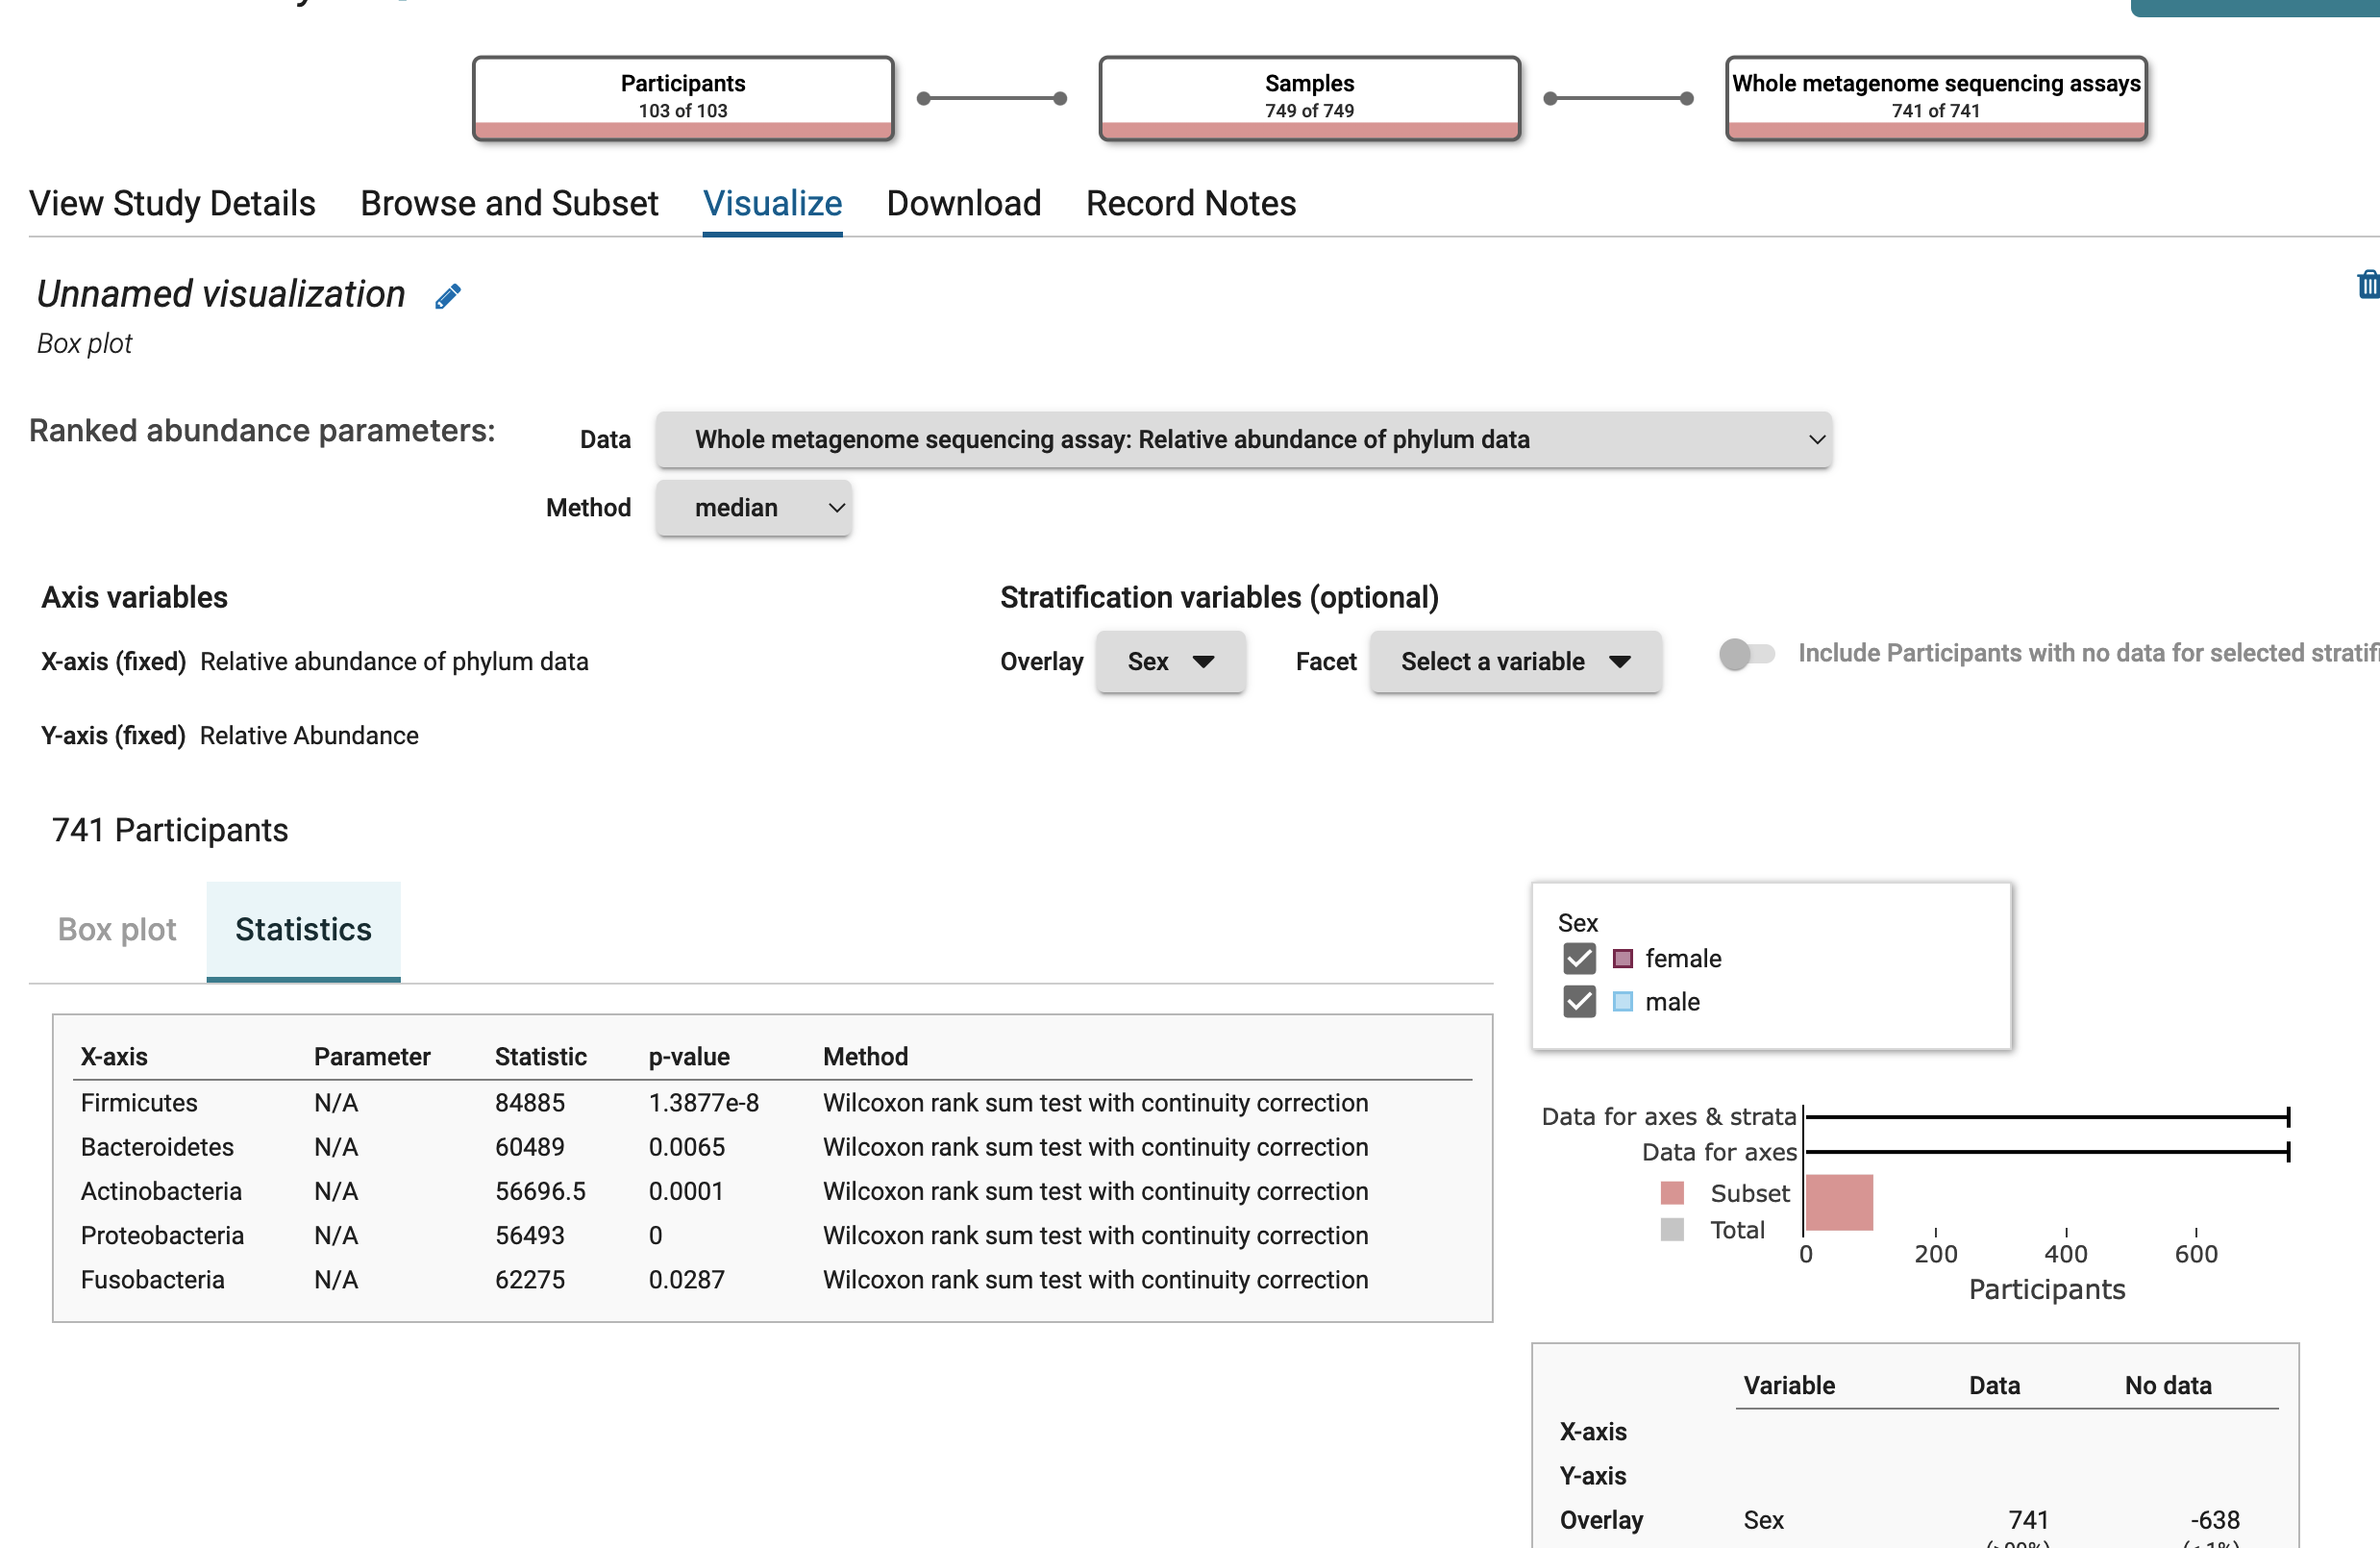Image resolution: width=2380 pixels, height=1548 pixels.
Task: Click the Total legend entry
Action: click(x=1712, y=1229)
